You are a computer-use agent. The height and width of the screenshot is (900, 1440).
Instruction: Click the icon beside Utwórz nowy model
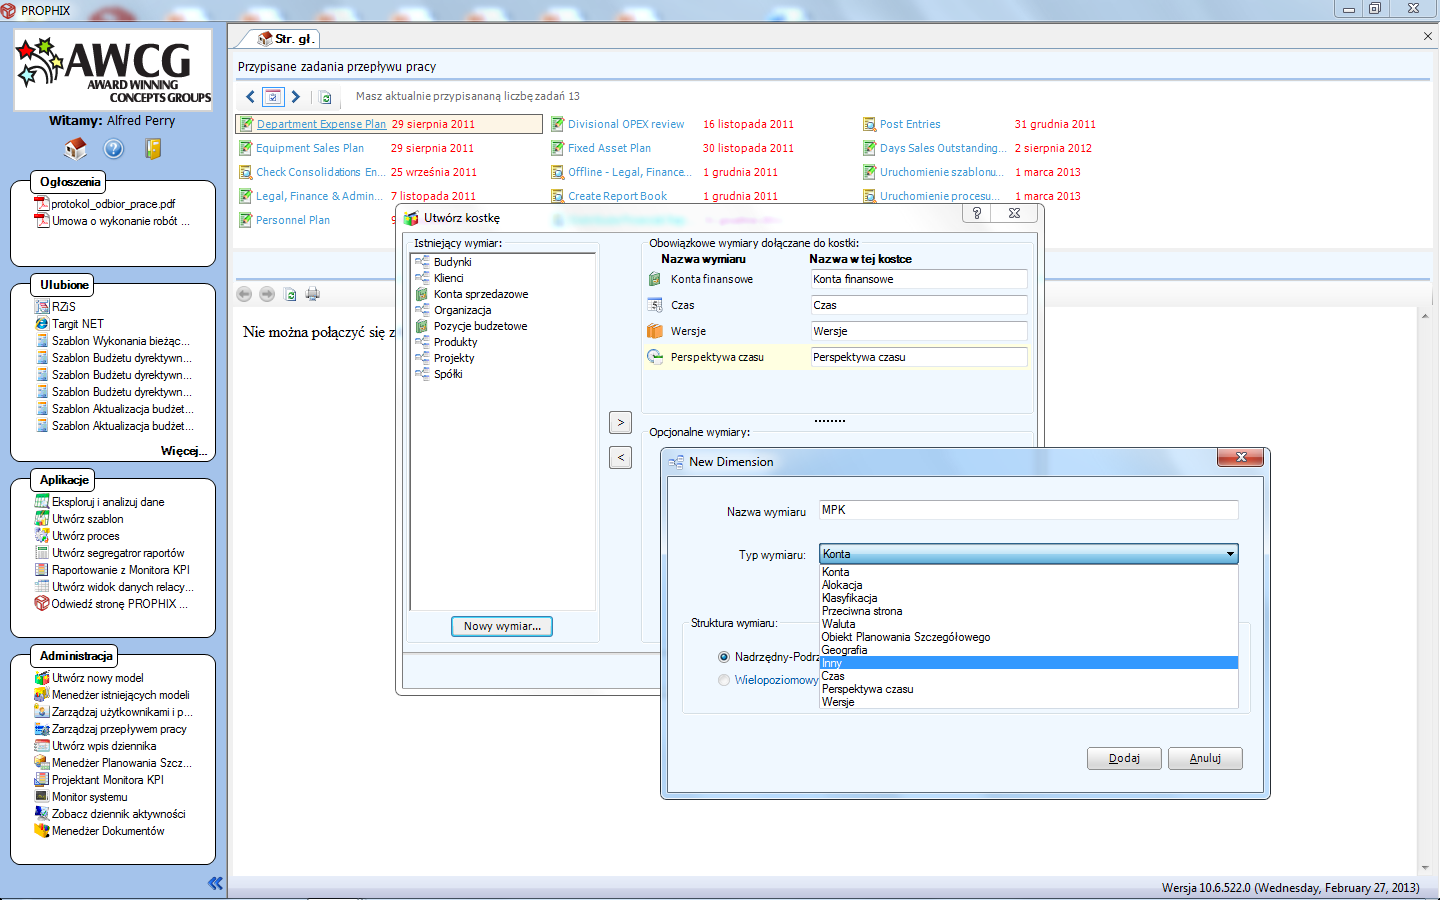pyautogui.click(x=42, y=678)
